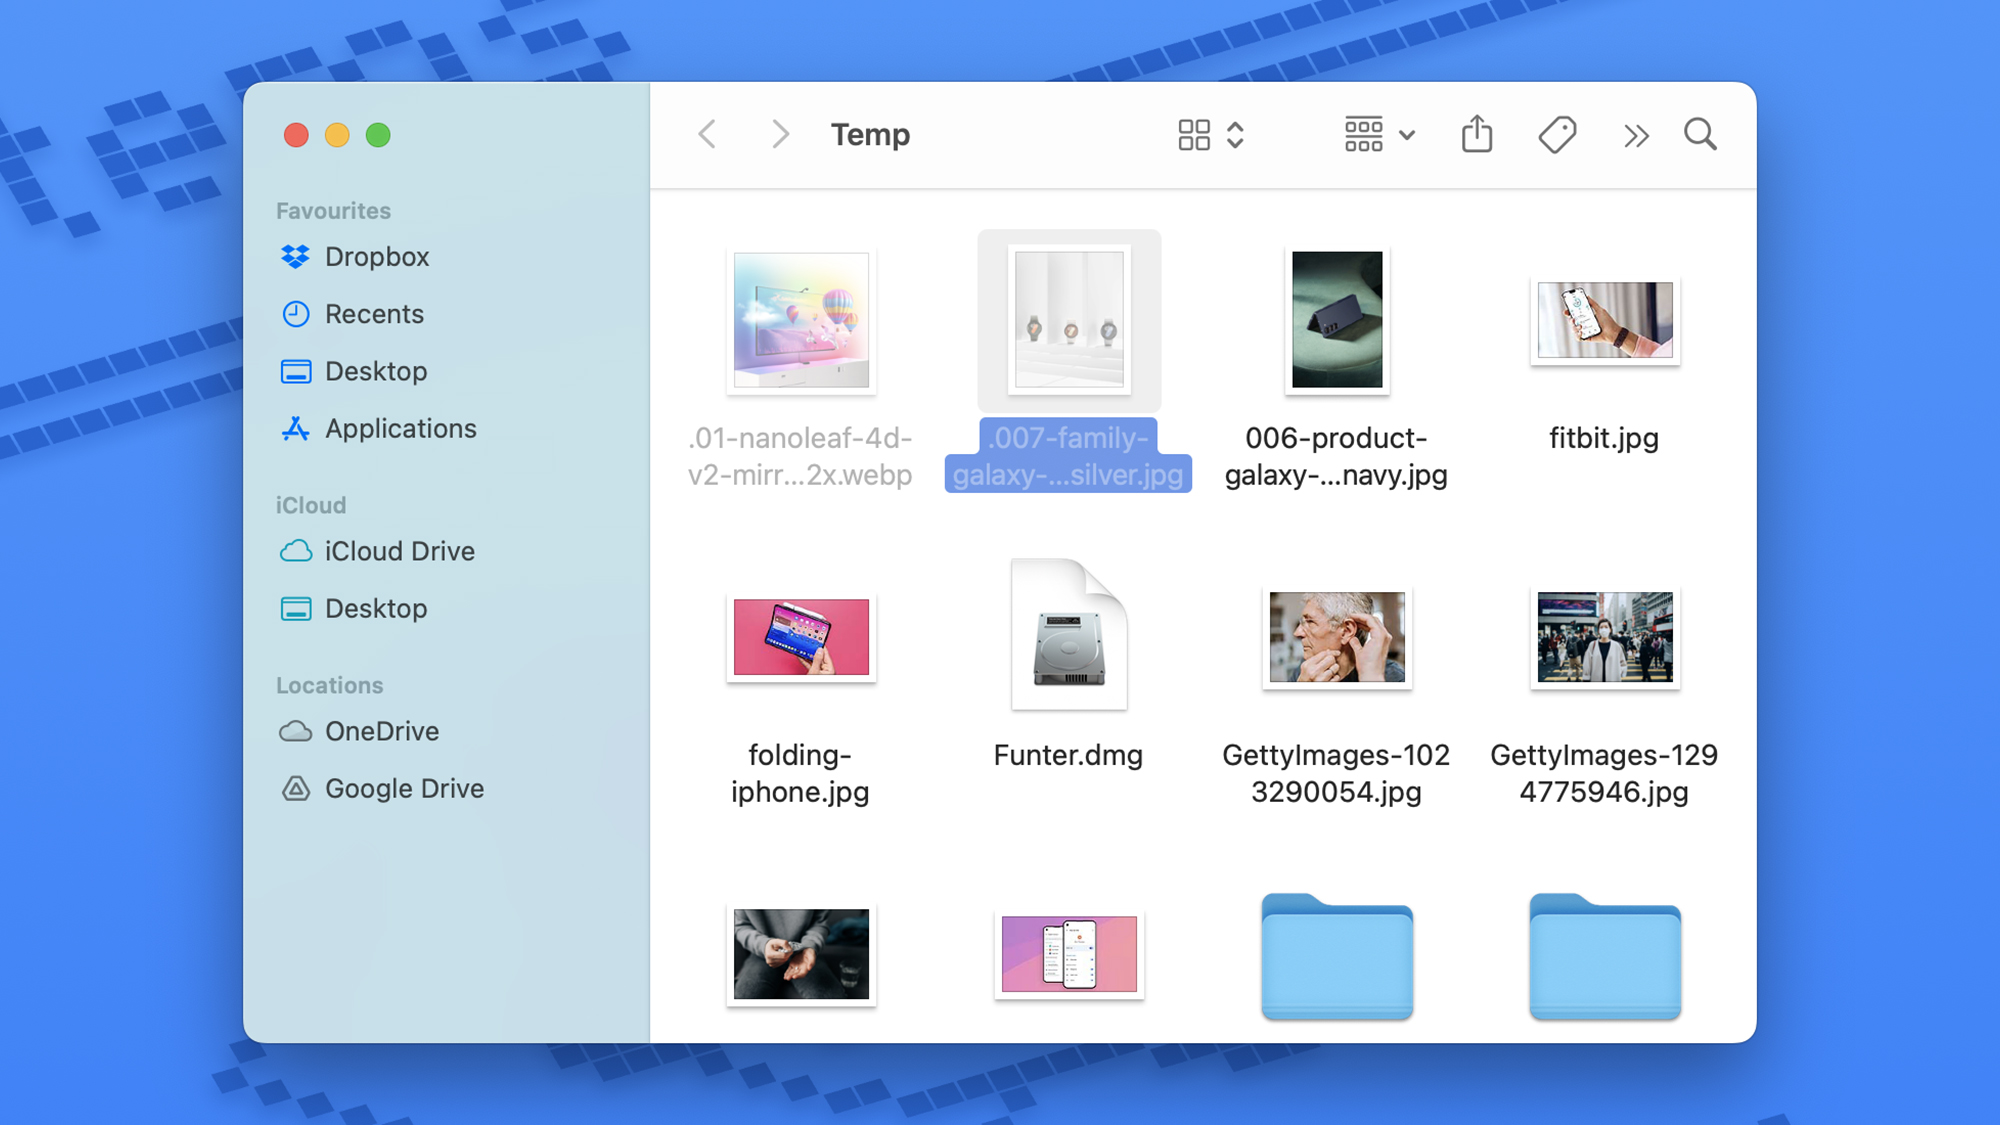
Task: Expand the group-by options dropdown
Action: coord(1379,134)
